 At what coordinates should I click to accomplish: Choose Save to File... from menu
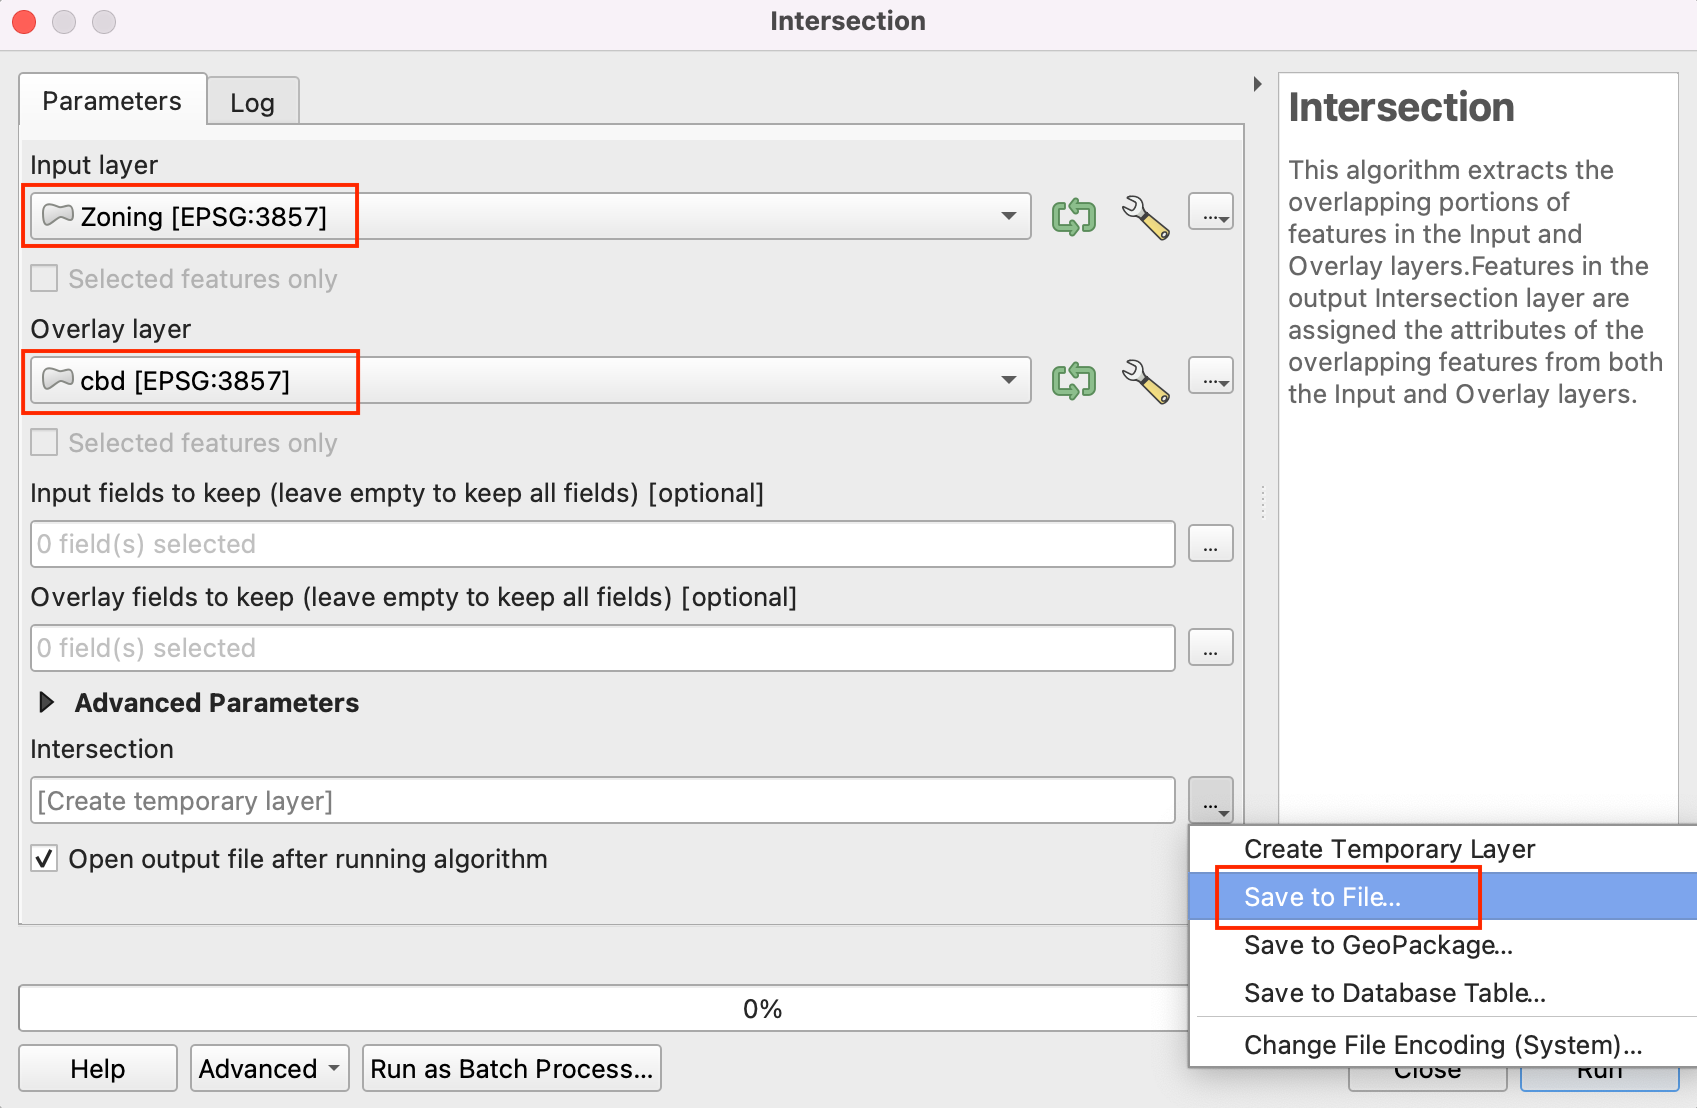pos(1322,897)
